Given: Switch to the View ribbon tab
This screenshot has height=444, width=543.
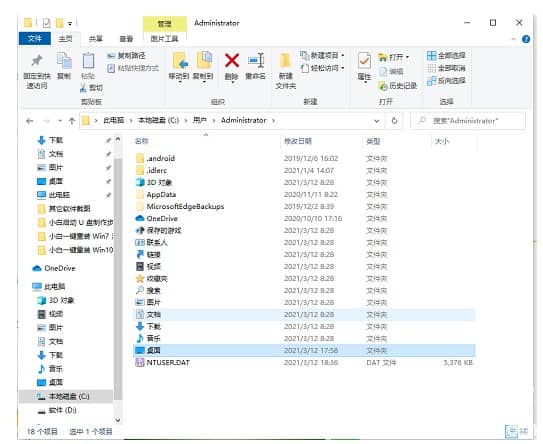Looking at the screenshot, I should tap(126, 38).
